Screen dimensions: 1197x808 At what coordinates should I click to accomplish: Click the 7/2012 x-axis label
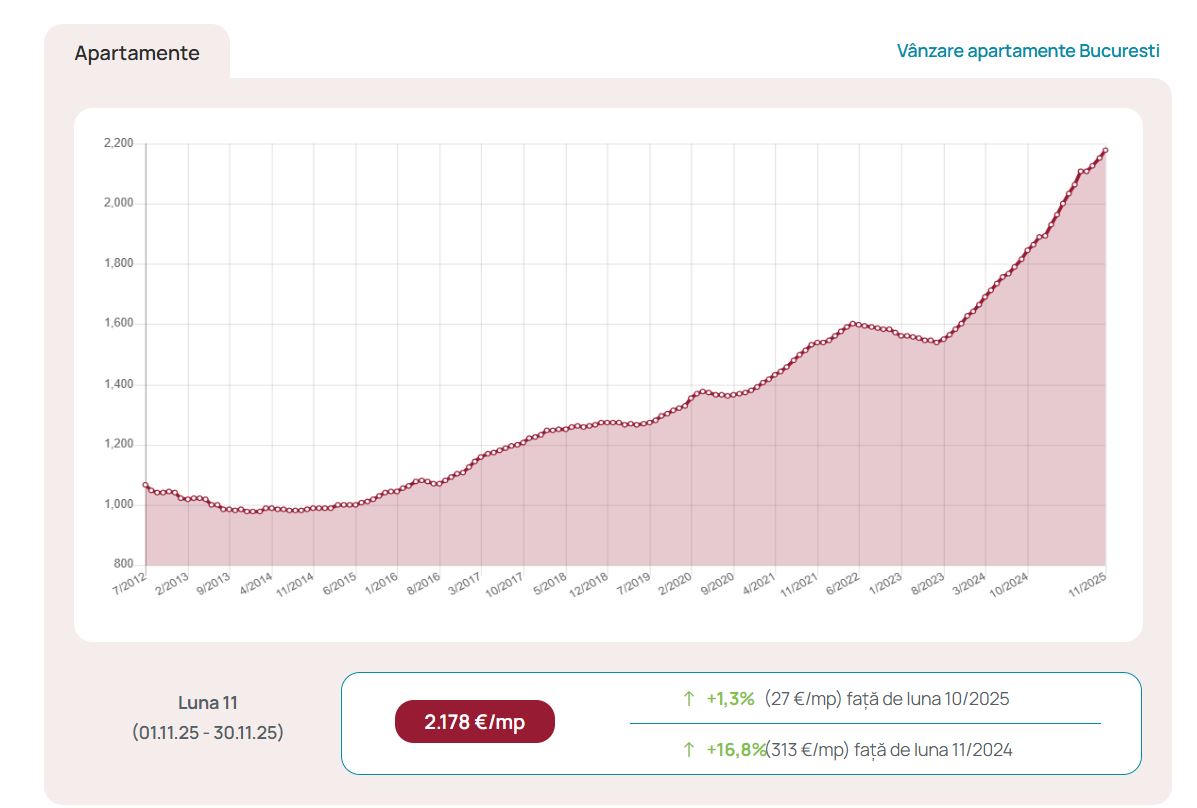pyautogui.click(x=129, y=585)
